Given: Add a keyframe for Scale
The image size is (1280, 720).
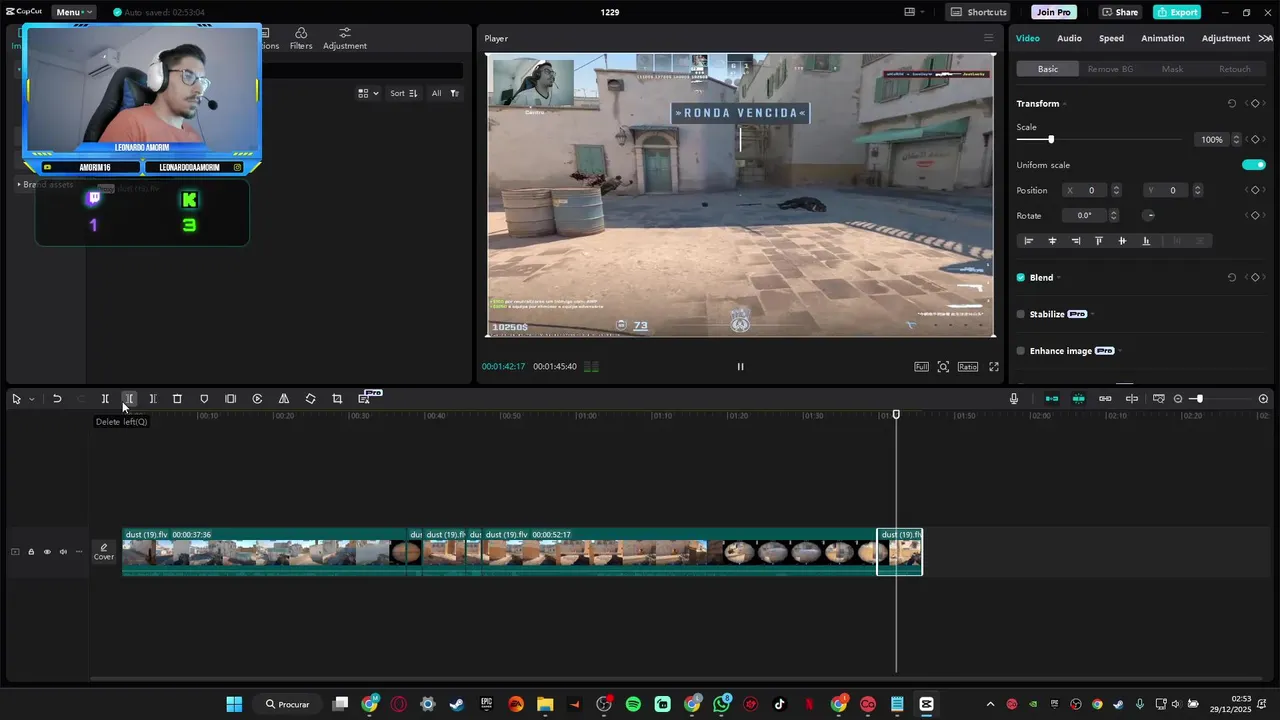Looking at the screenshot, I should 1255,140.
